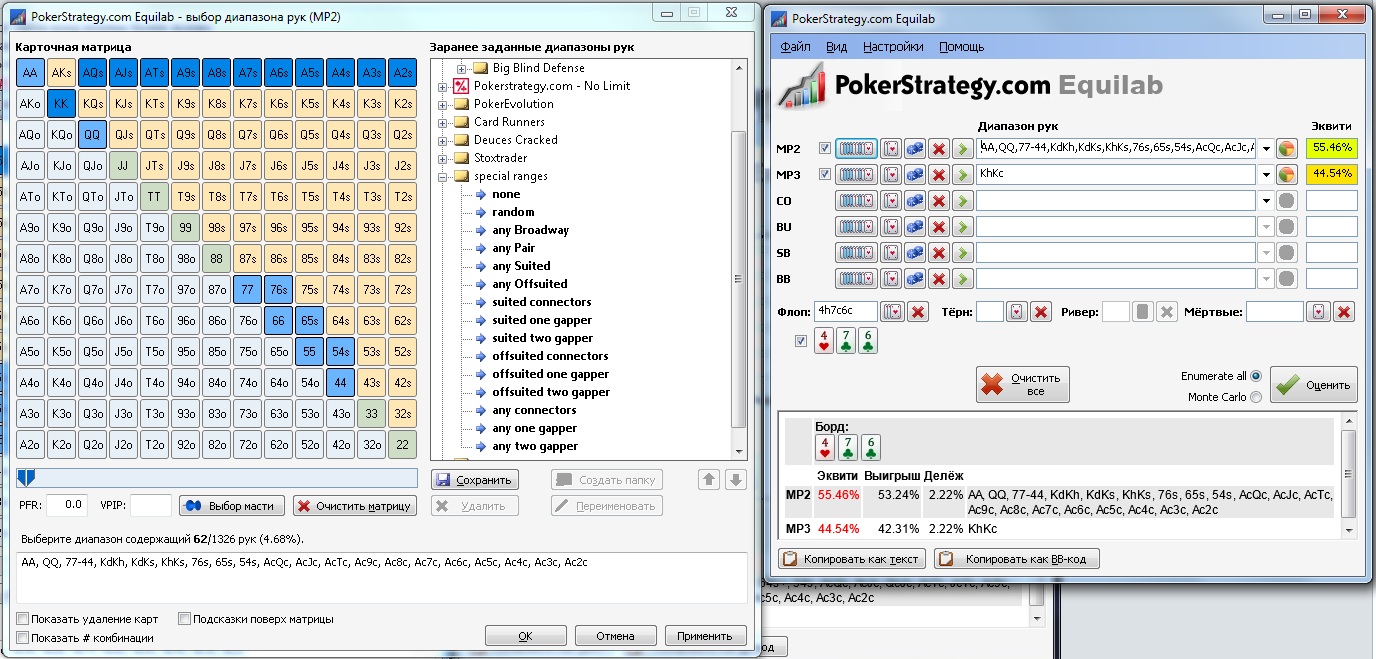Click the range percentage slider handle
This screenshot has height=659, width=1376.
[x=27, y=478]
